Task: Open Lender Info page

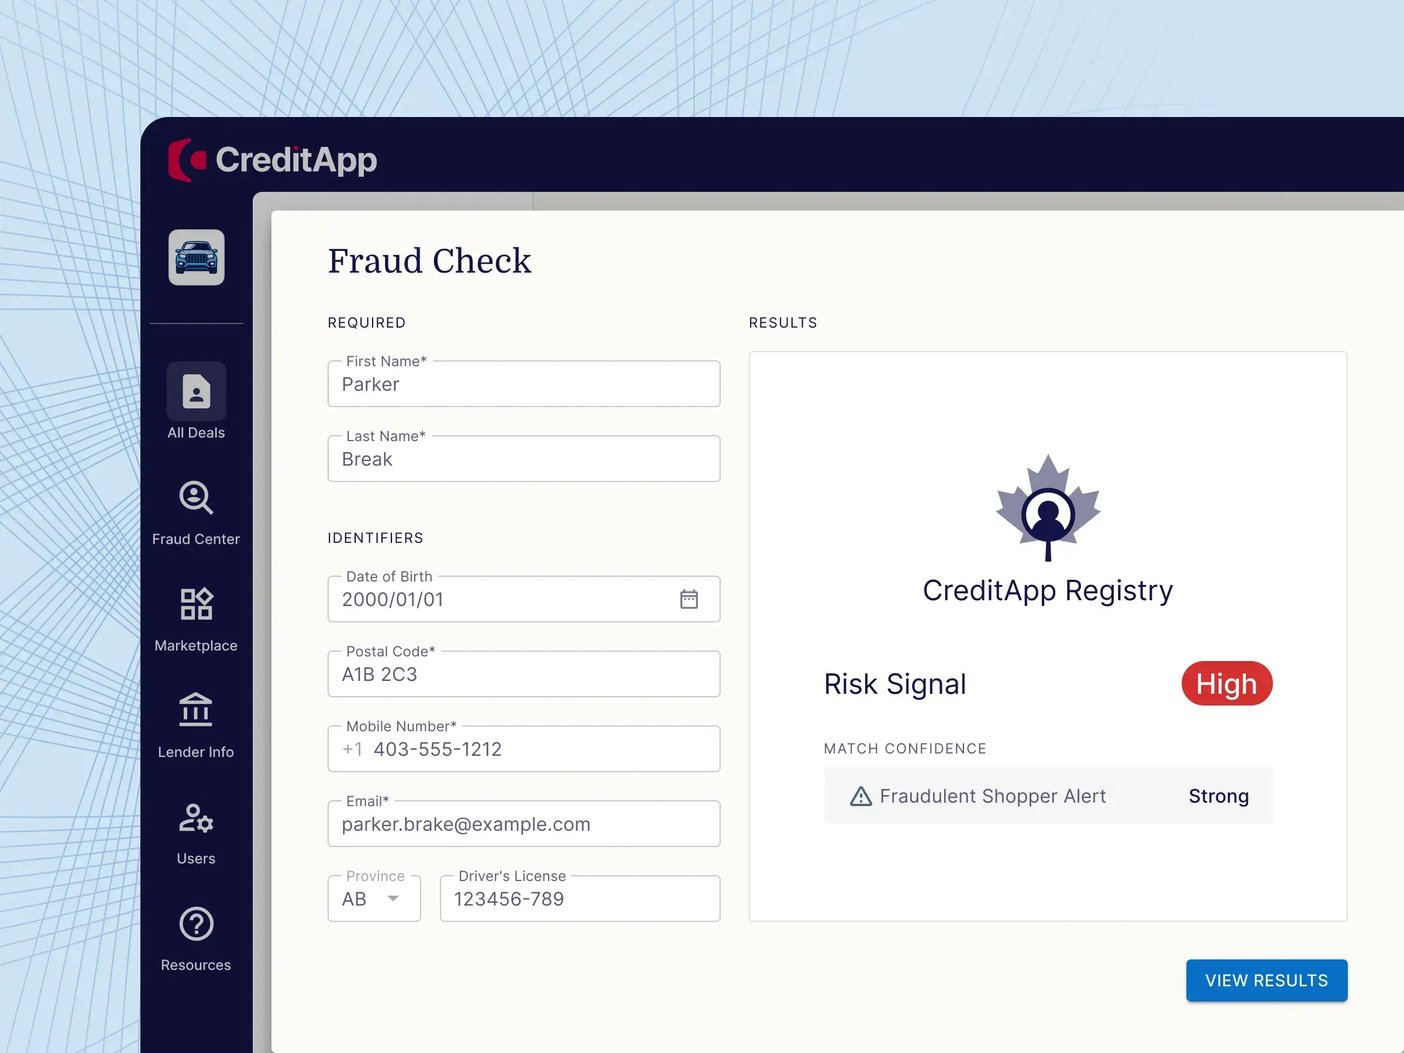Action: [196, 726]
